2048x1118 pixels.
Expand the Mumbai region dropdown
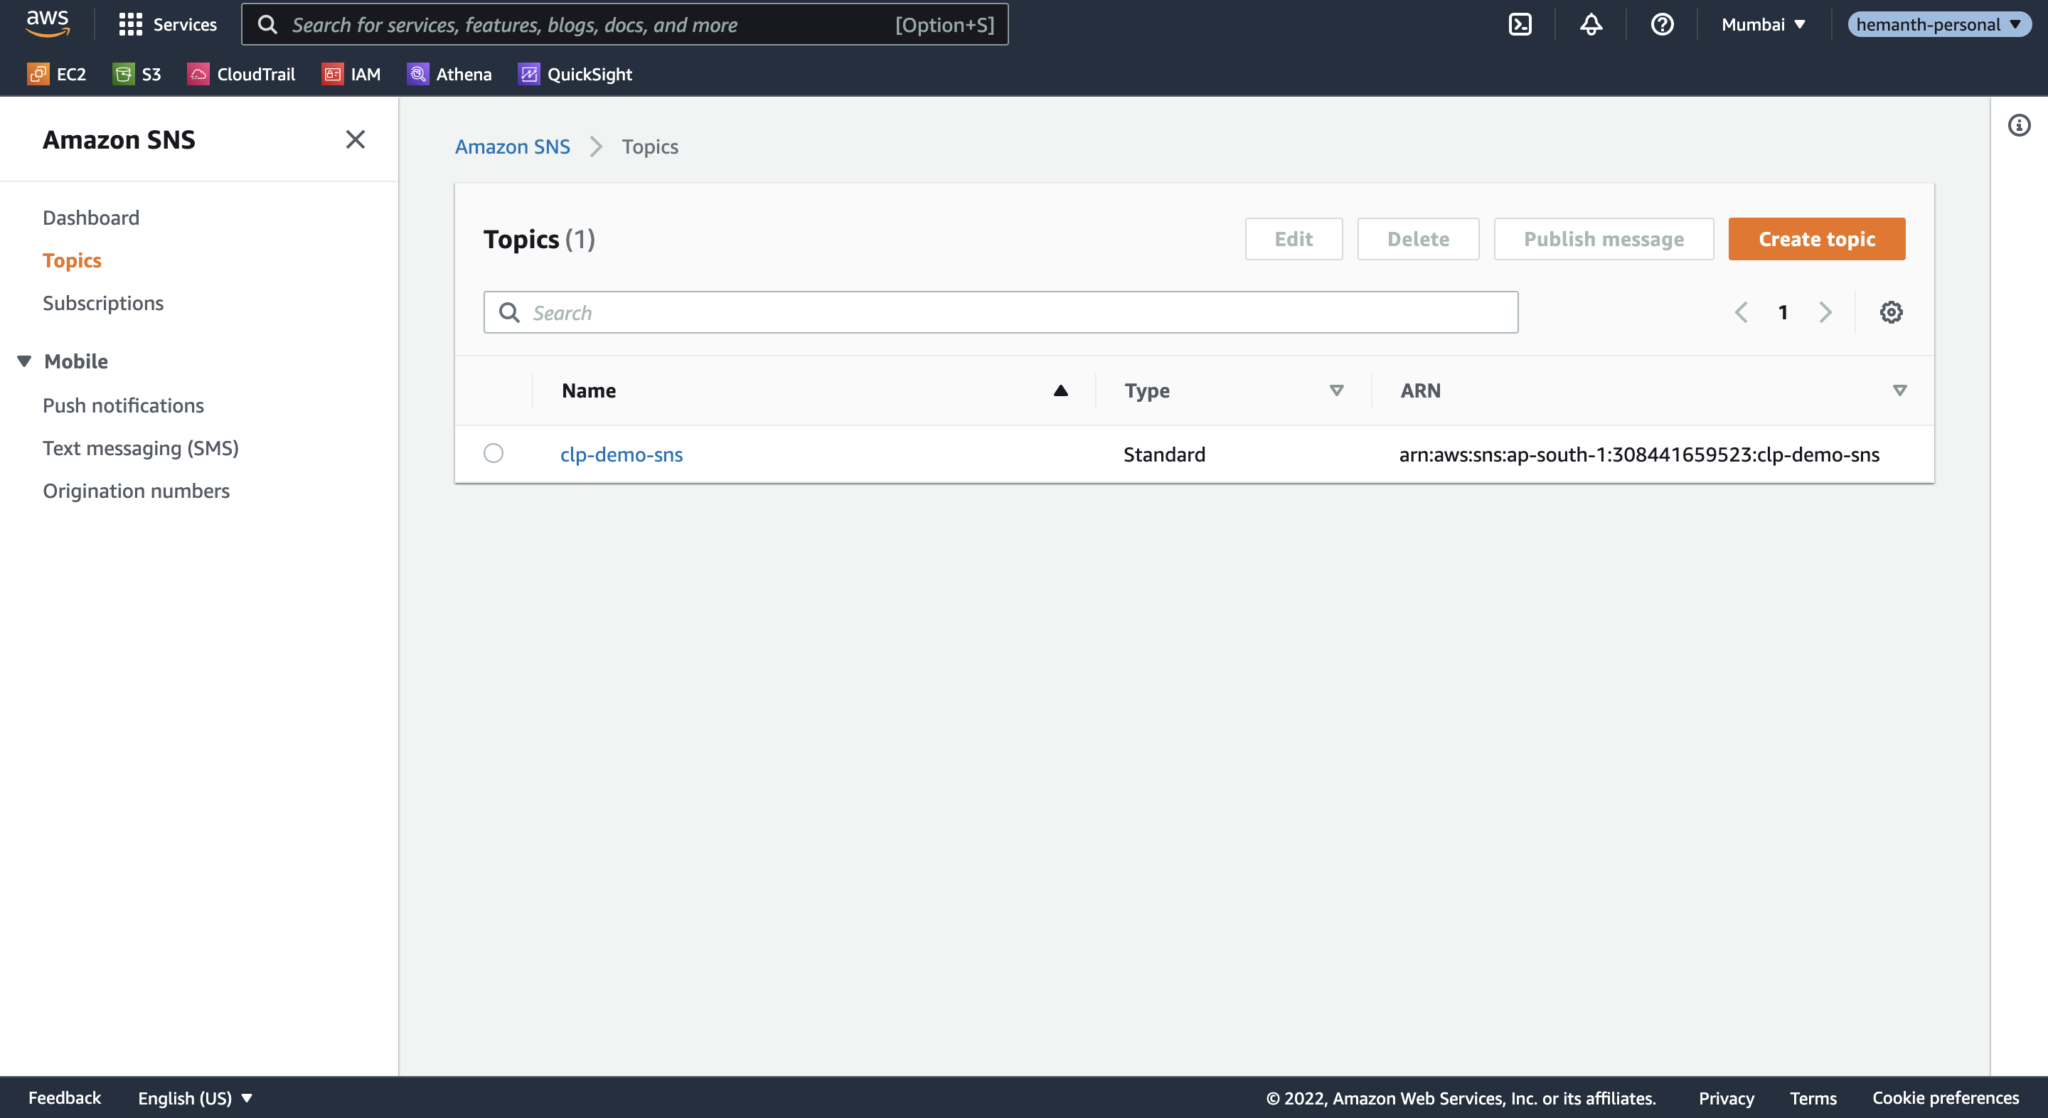tap(1763, 25)
